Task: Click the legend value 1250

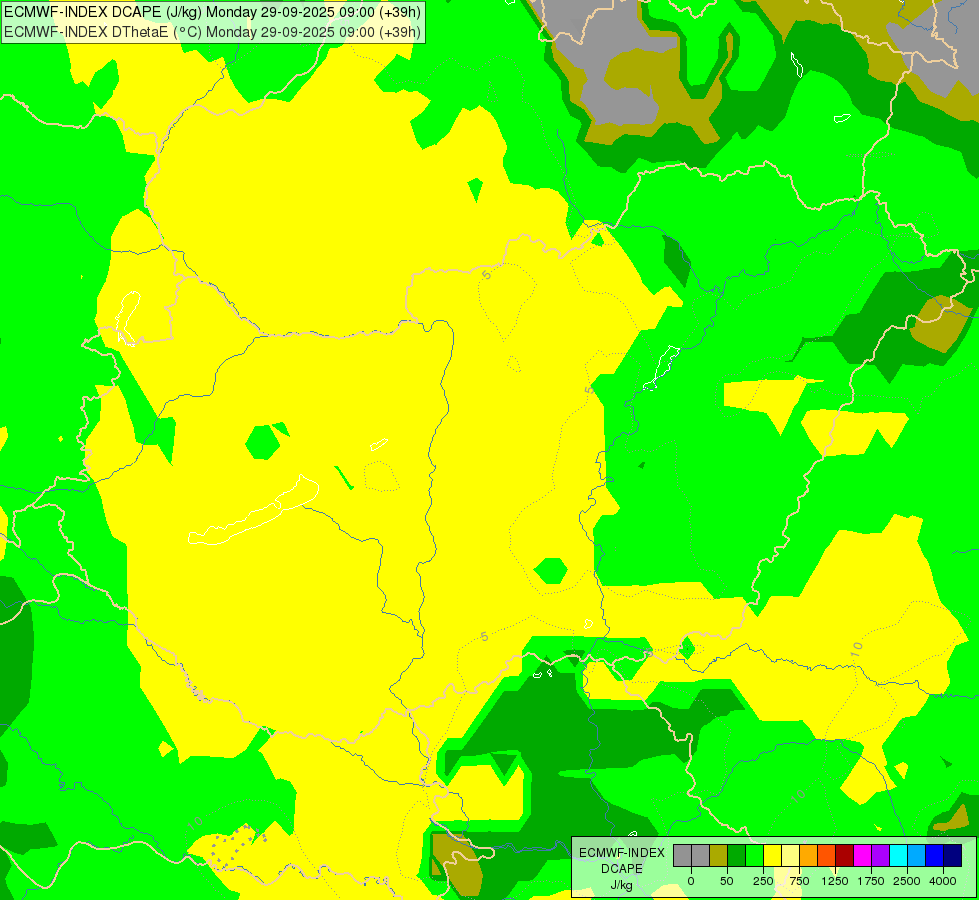Action: click(835, 881)
